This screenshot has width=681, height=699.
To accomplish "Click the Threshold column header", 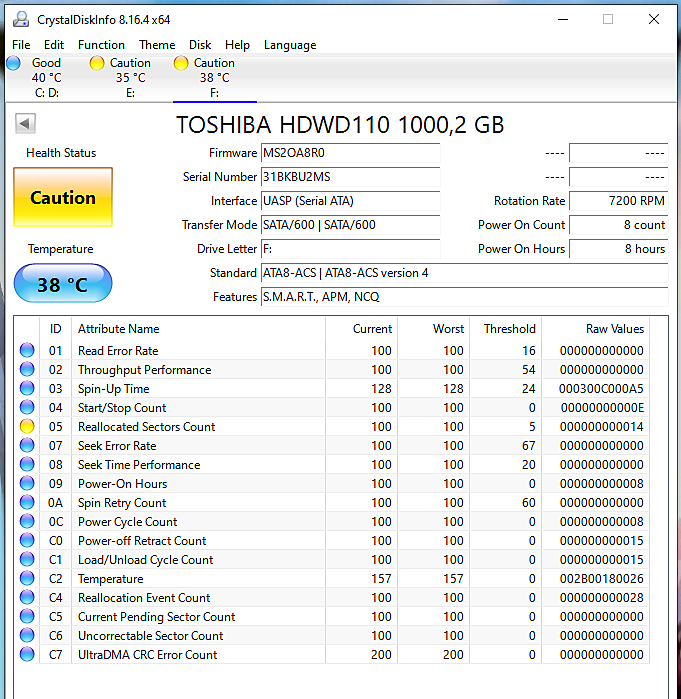I will [x=505, y=329].
